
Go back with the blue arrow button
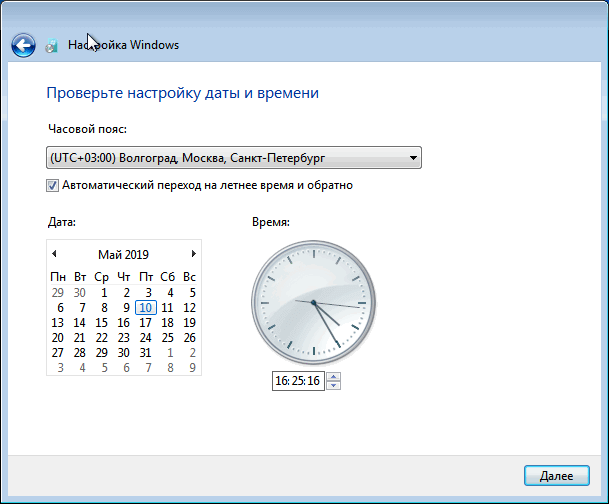[23, 45]
